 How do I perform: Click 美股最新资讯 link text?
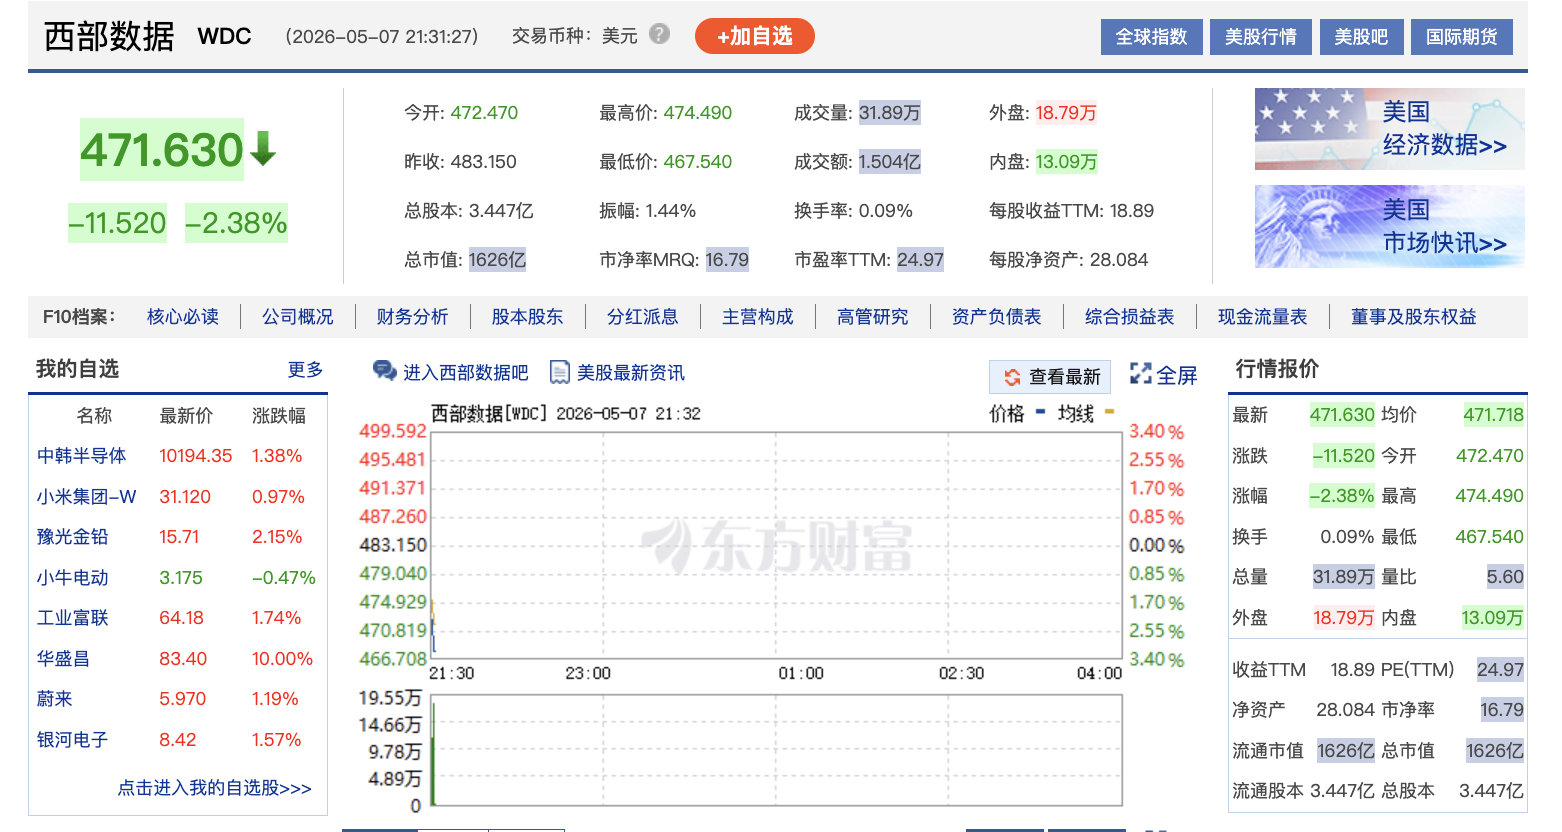pyautogui.click(x=631, y=373)
